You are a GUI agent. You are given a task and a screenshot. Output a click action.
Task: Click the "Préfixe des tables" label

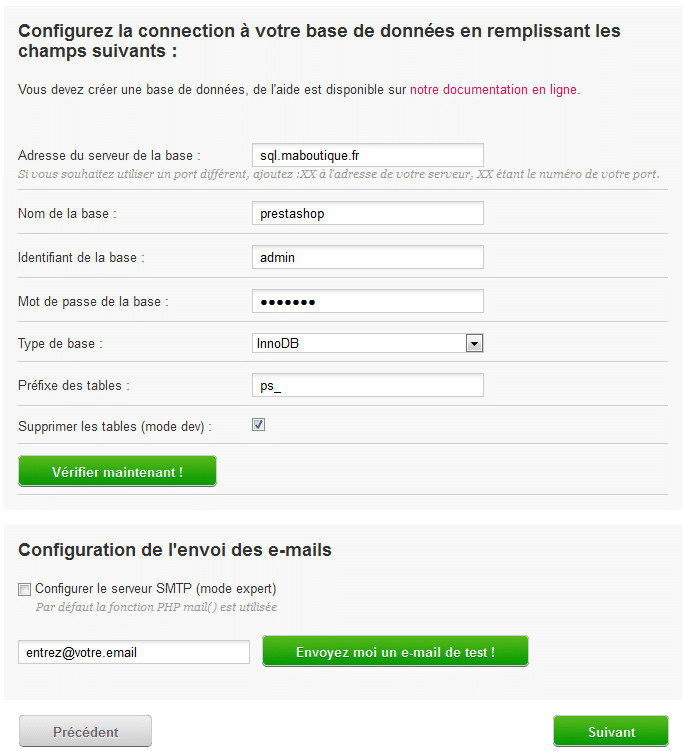[x=74, y=385]
